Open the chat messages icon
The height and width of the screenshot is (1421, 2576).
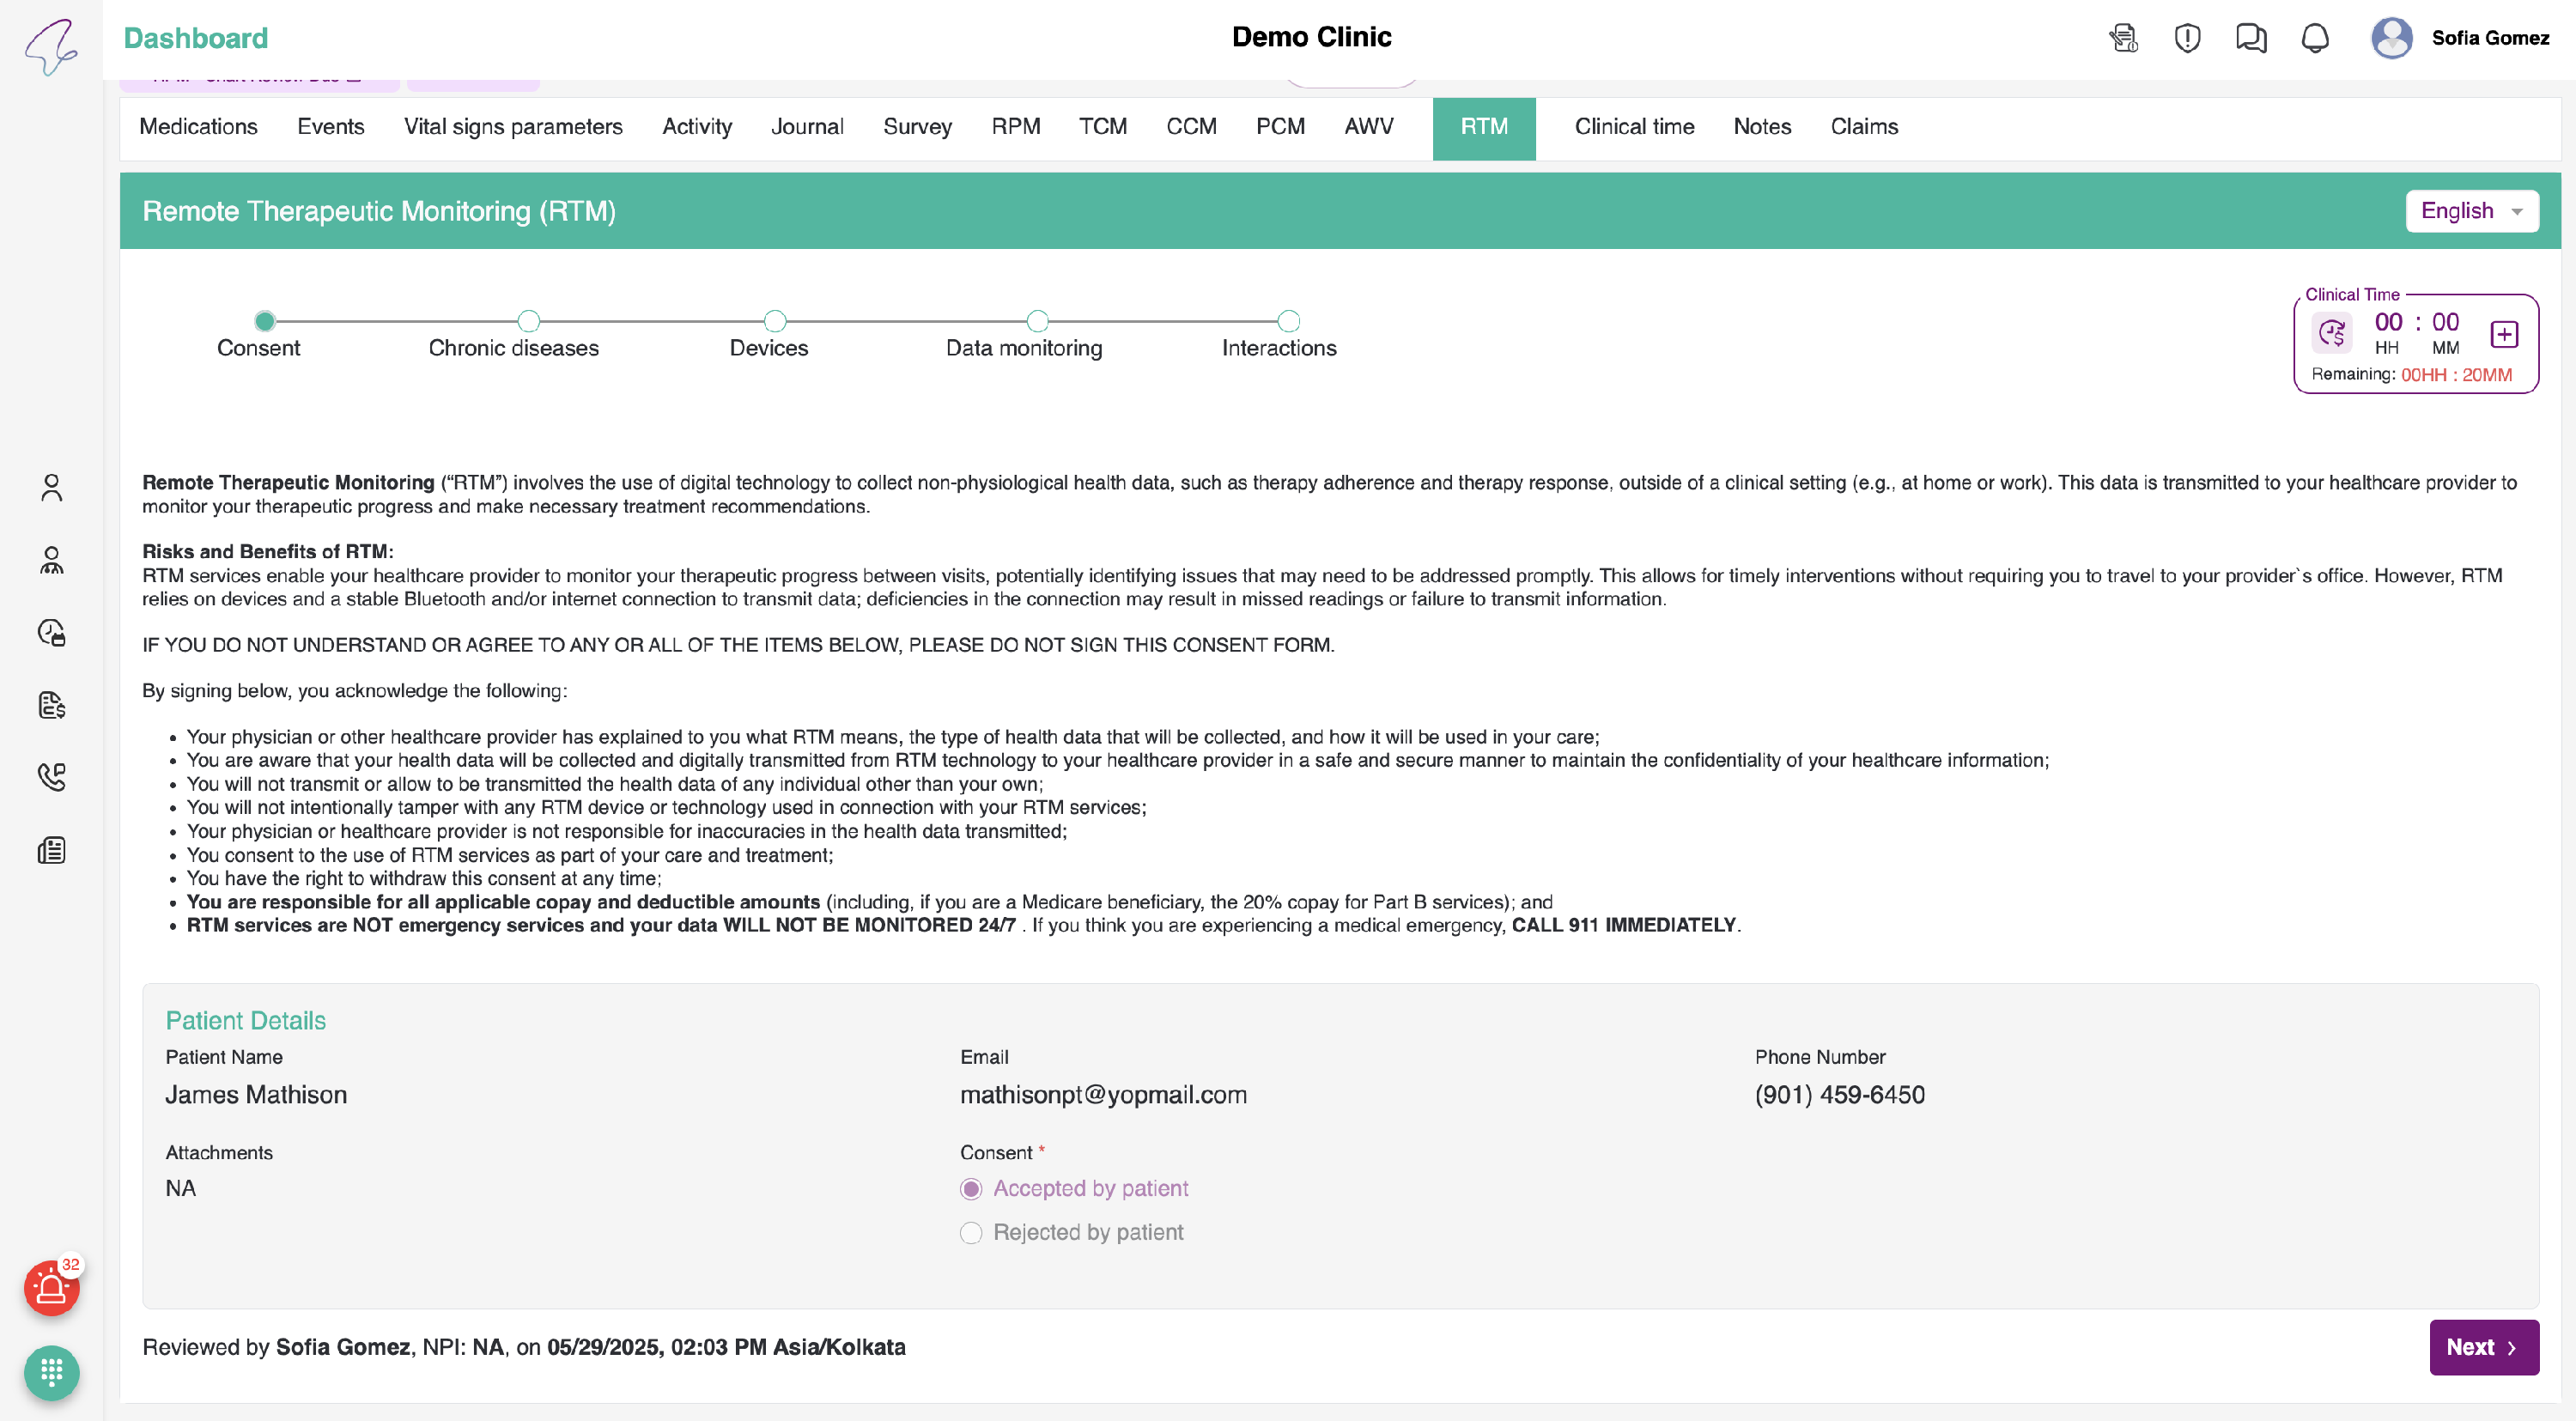[2251, 38]
